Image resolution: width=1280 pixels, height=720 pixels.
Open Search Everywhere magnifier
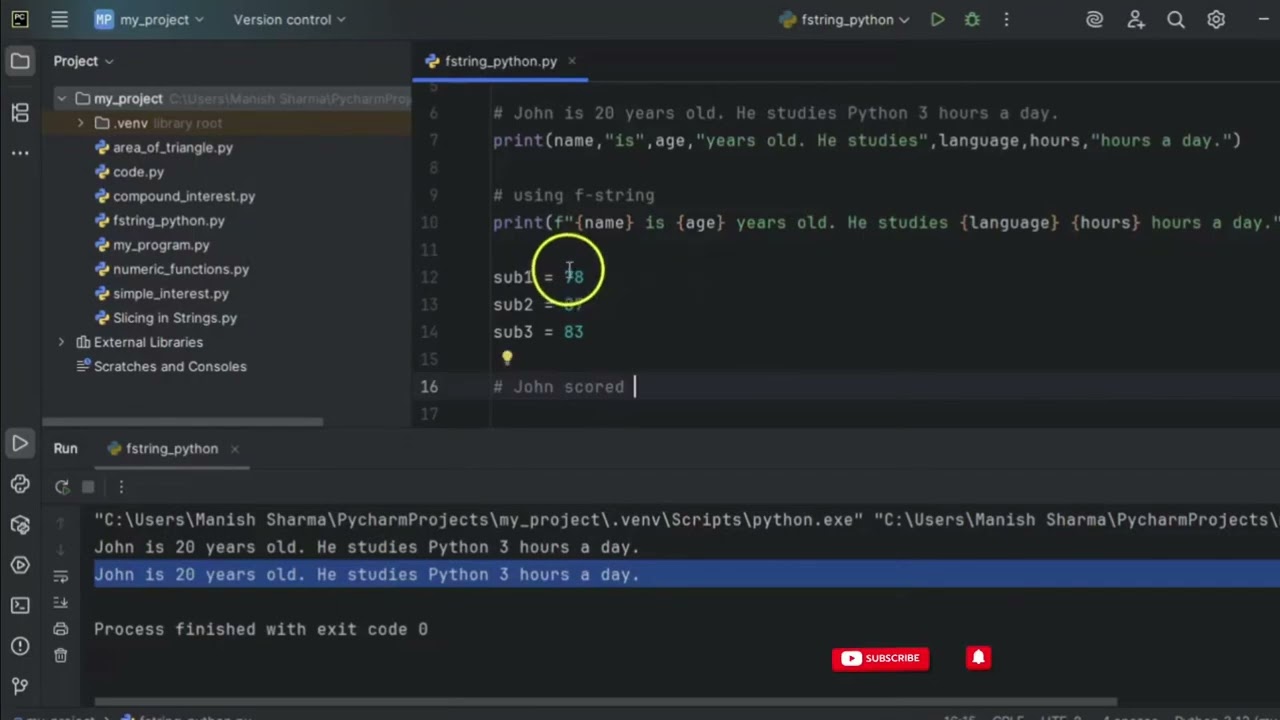1176,19
